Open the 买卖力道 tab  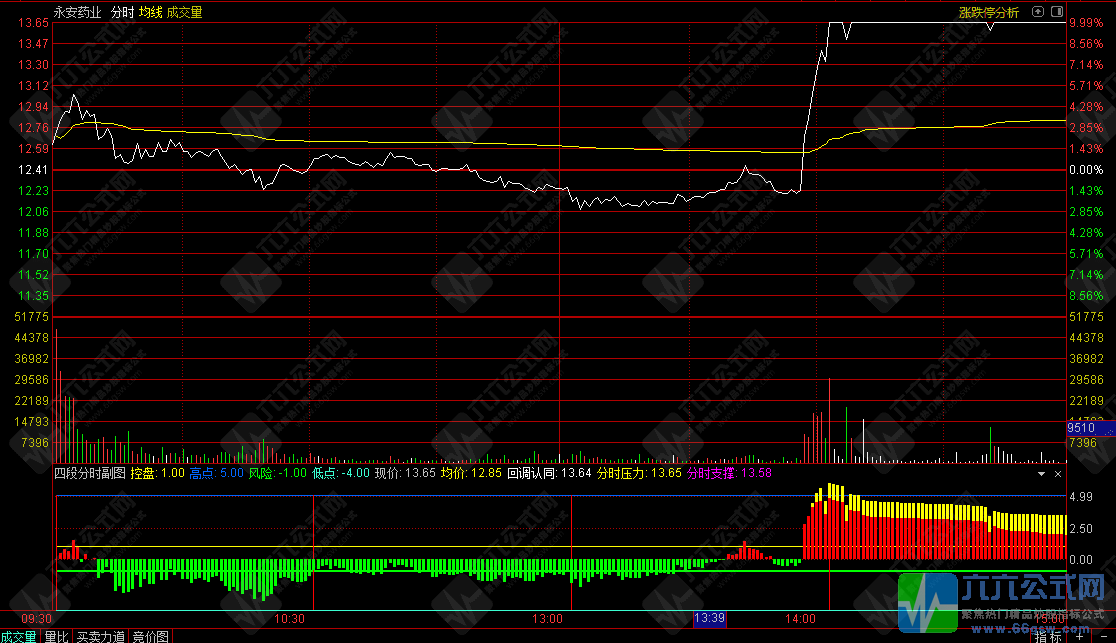(x=101, y=636)
